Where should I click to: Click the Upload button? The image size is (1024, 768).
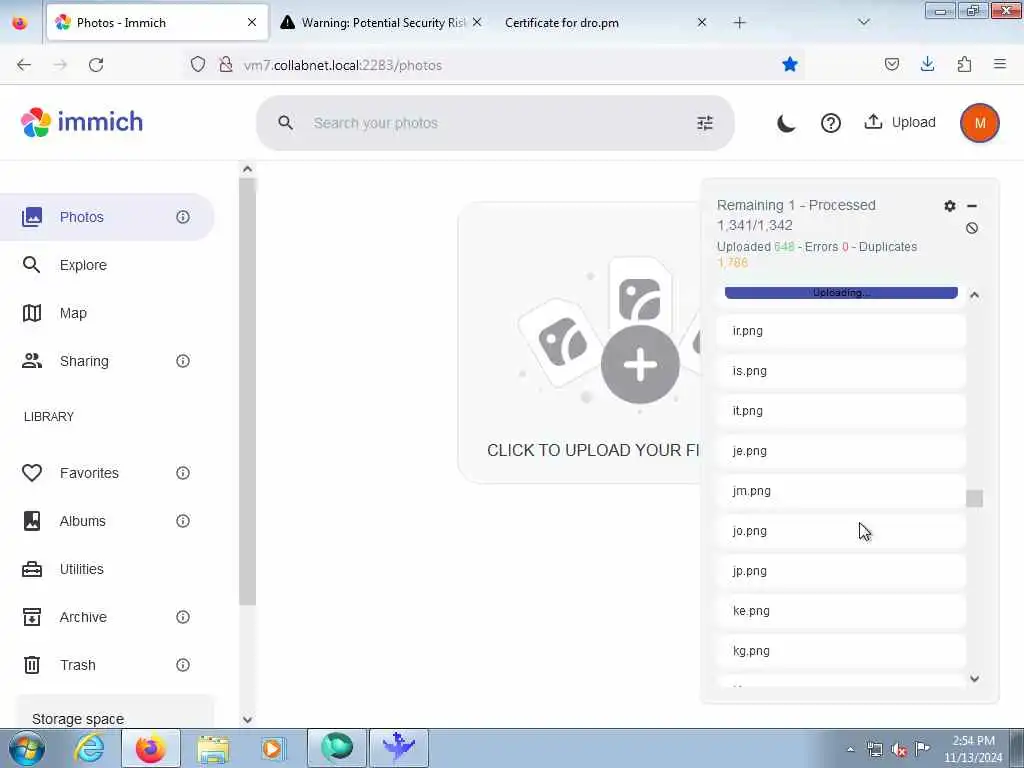900,122
